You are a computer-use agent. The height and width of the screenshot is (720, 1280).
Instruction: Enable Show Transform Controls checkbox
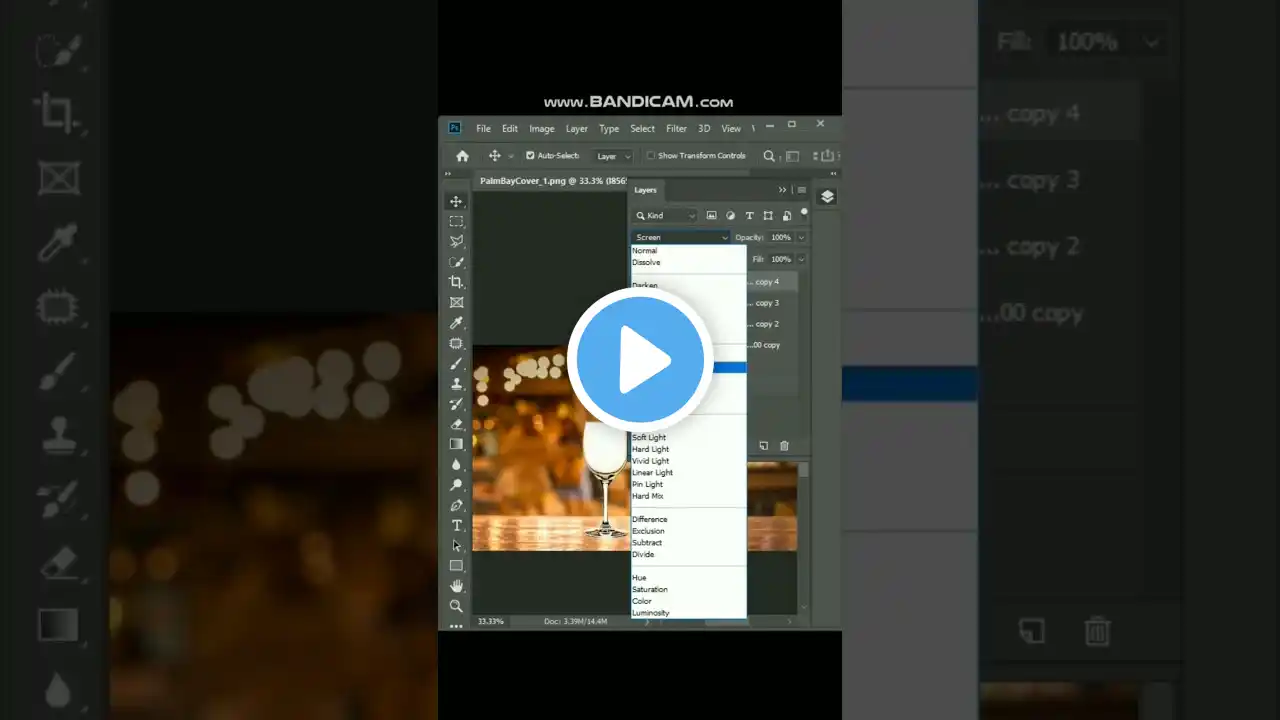click(651, 156)
